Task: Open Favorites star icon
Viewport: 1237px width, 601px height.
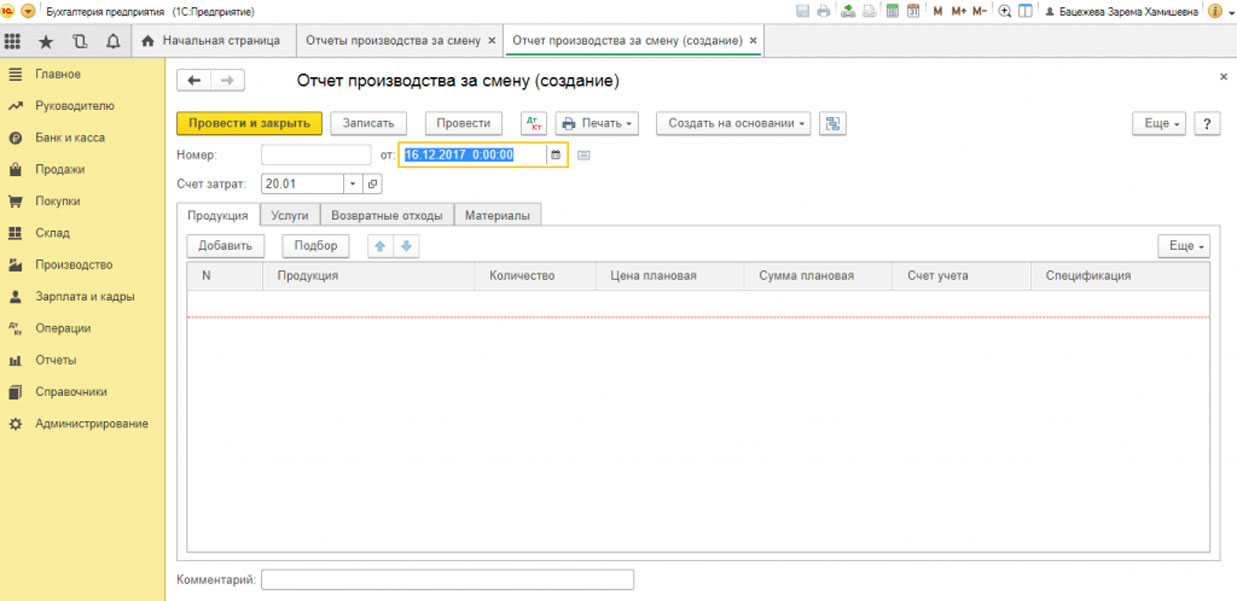Action: [x=46, y=41]
